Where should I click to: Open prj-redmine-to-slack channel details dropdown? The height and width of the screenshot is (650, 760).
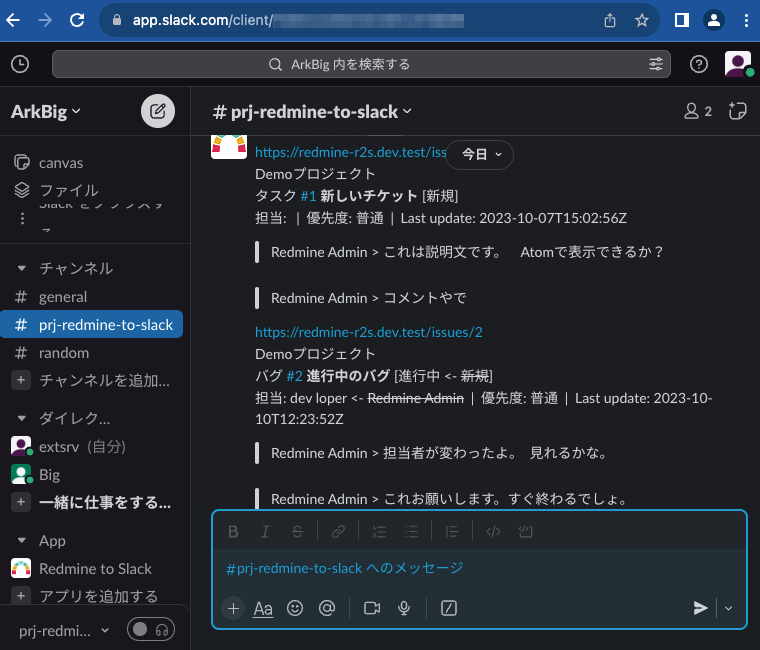312,112
